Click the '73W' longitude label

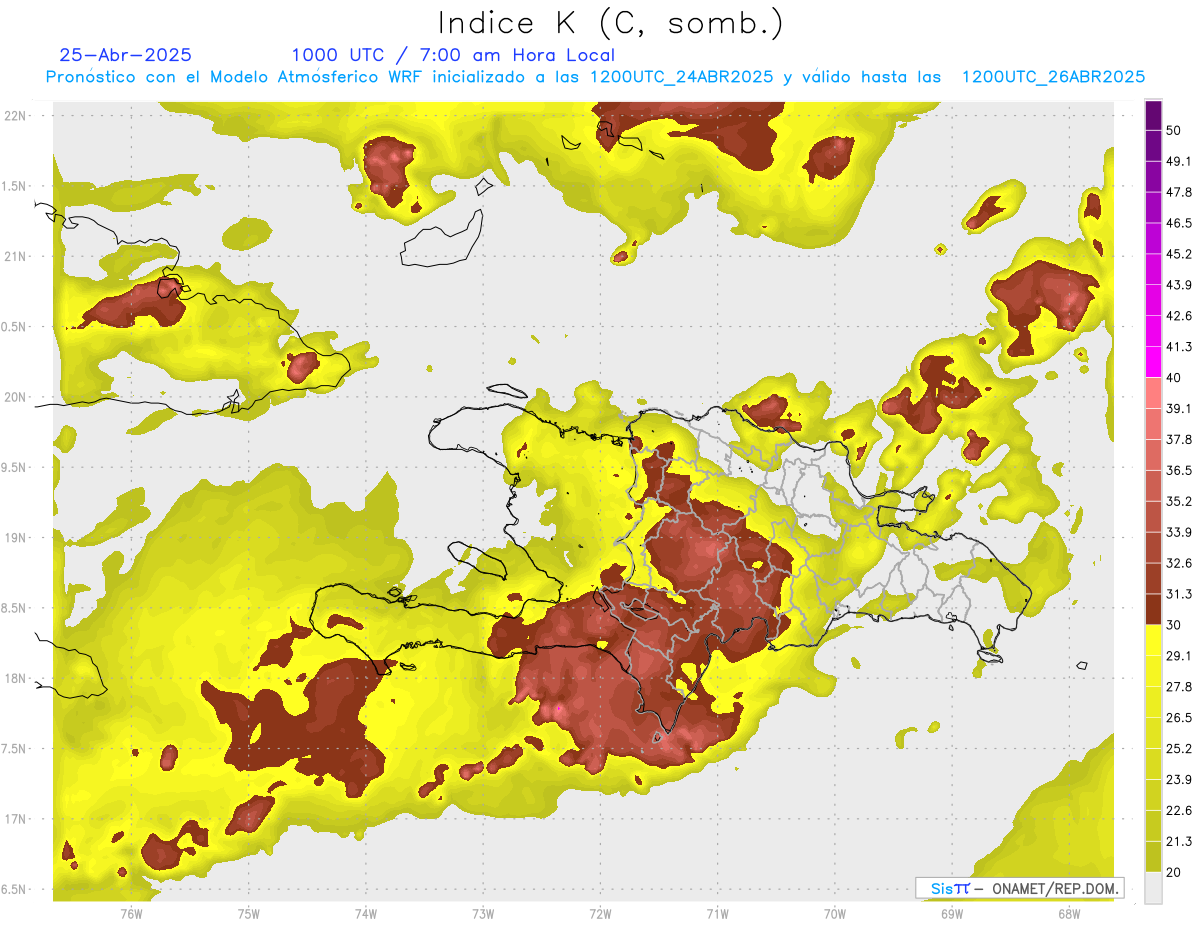[483, 913]
